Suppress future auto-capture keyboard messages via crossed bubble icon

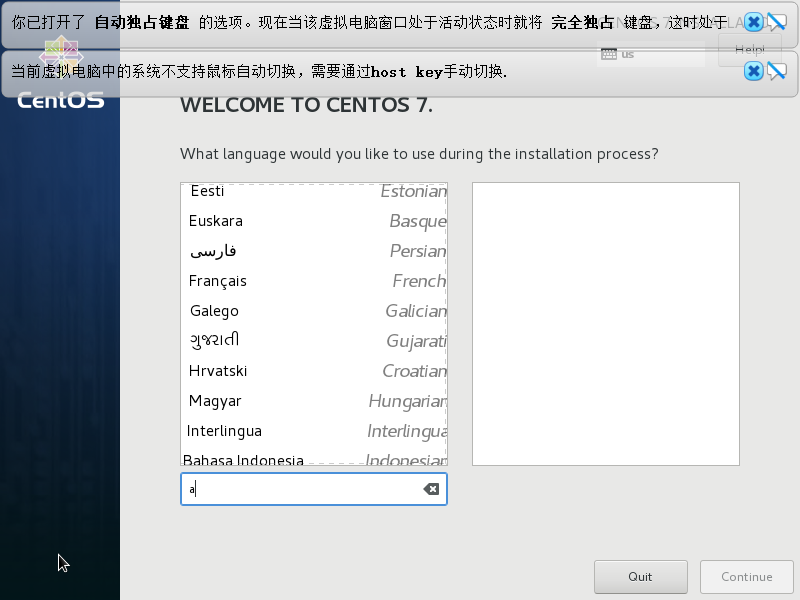point(777,22)
